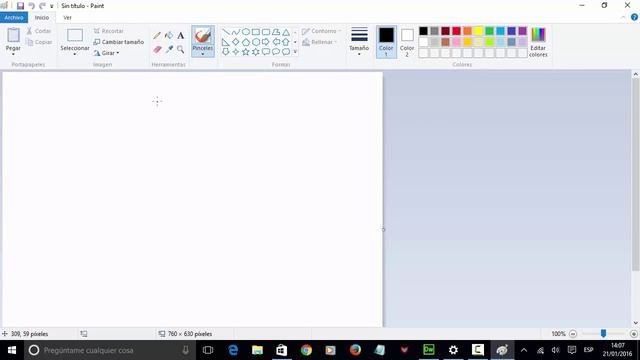Screen dimensions: 640x360
Task: Choose the Triangle shape
Action: [x=286, y=32]
